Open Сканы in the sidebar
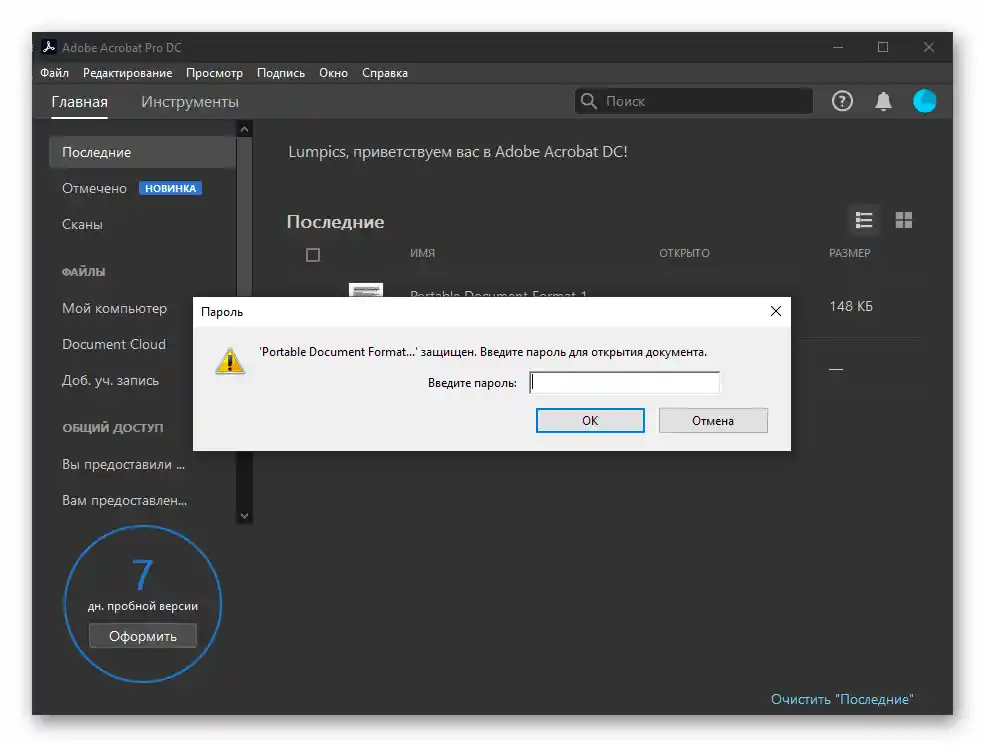985x747 pixels. 82,224
